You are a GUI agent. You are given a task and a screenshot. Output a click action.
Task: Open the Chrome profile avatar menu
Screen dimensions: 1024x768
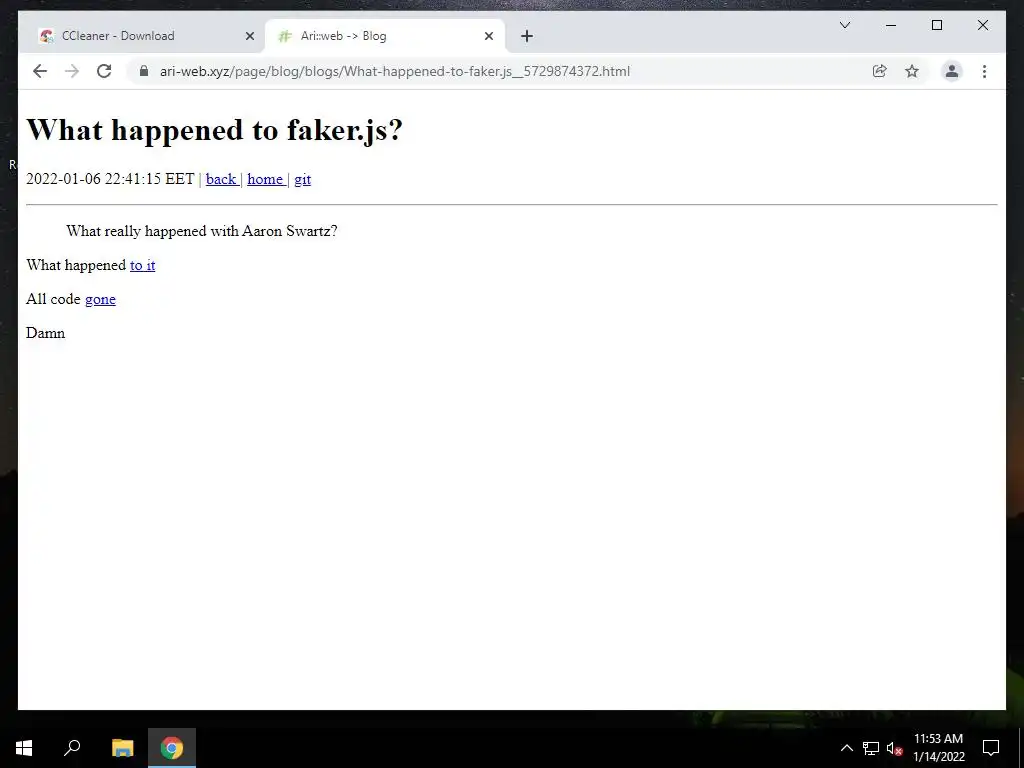952,71
